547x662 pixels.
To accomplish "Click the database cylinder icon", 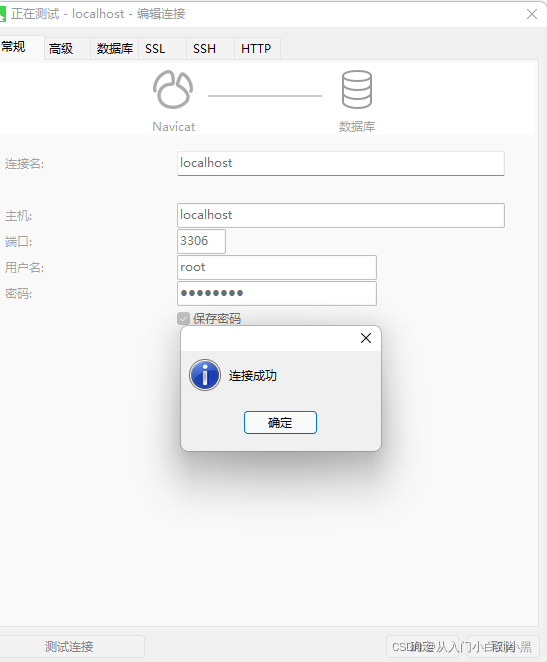I will [x=357, y=90].
